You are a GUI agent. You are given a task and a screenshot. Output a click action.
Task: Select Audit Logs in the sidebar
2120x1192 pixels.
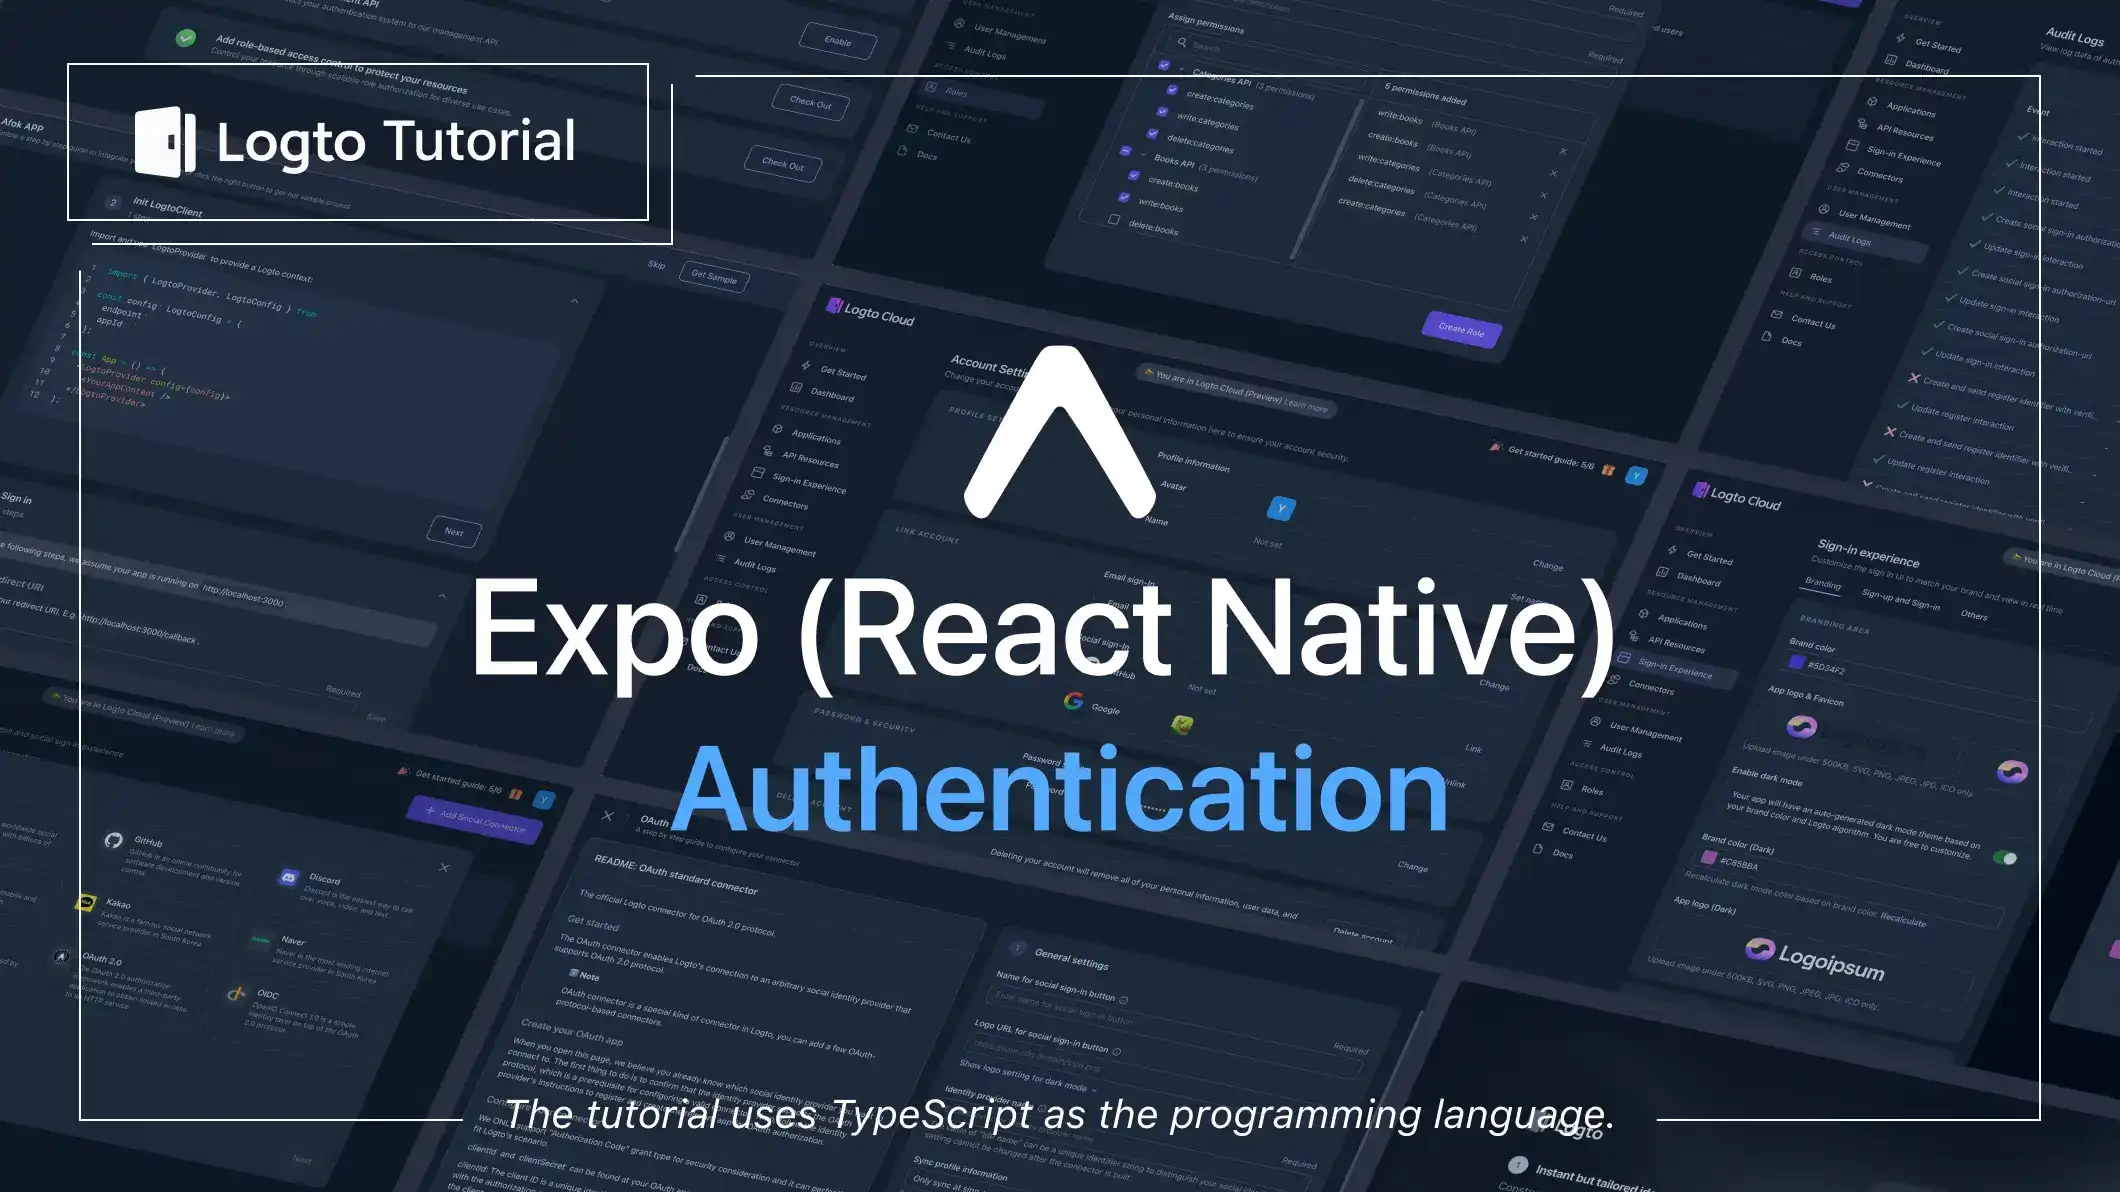pos(756,565)
